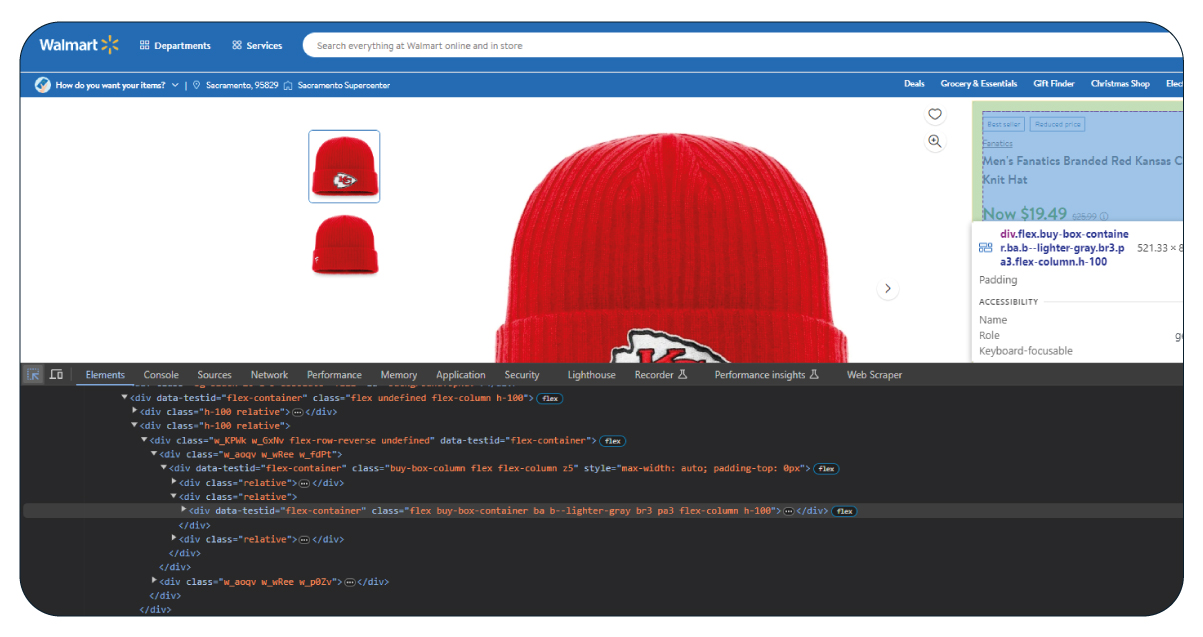
Task: Show the next product image with the arrow
Action: click(x=887, y=289)
